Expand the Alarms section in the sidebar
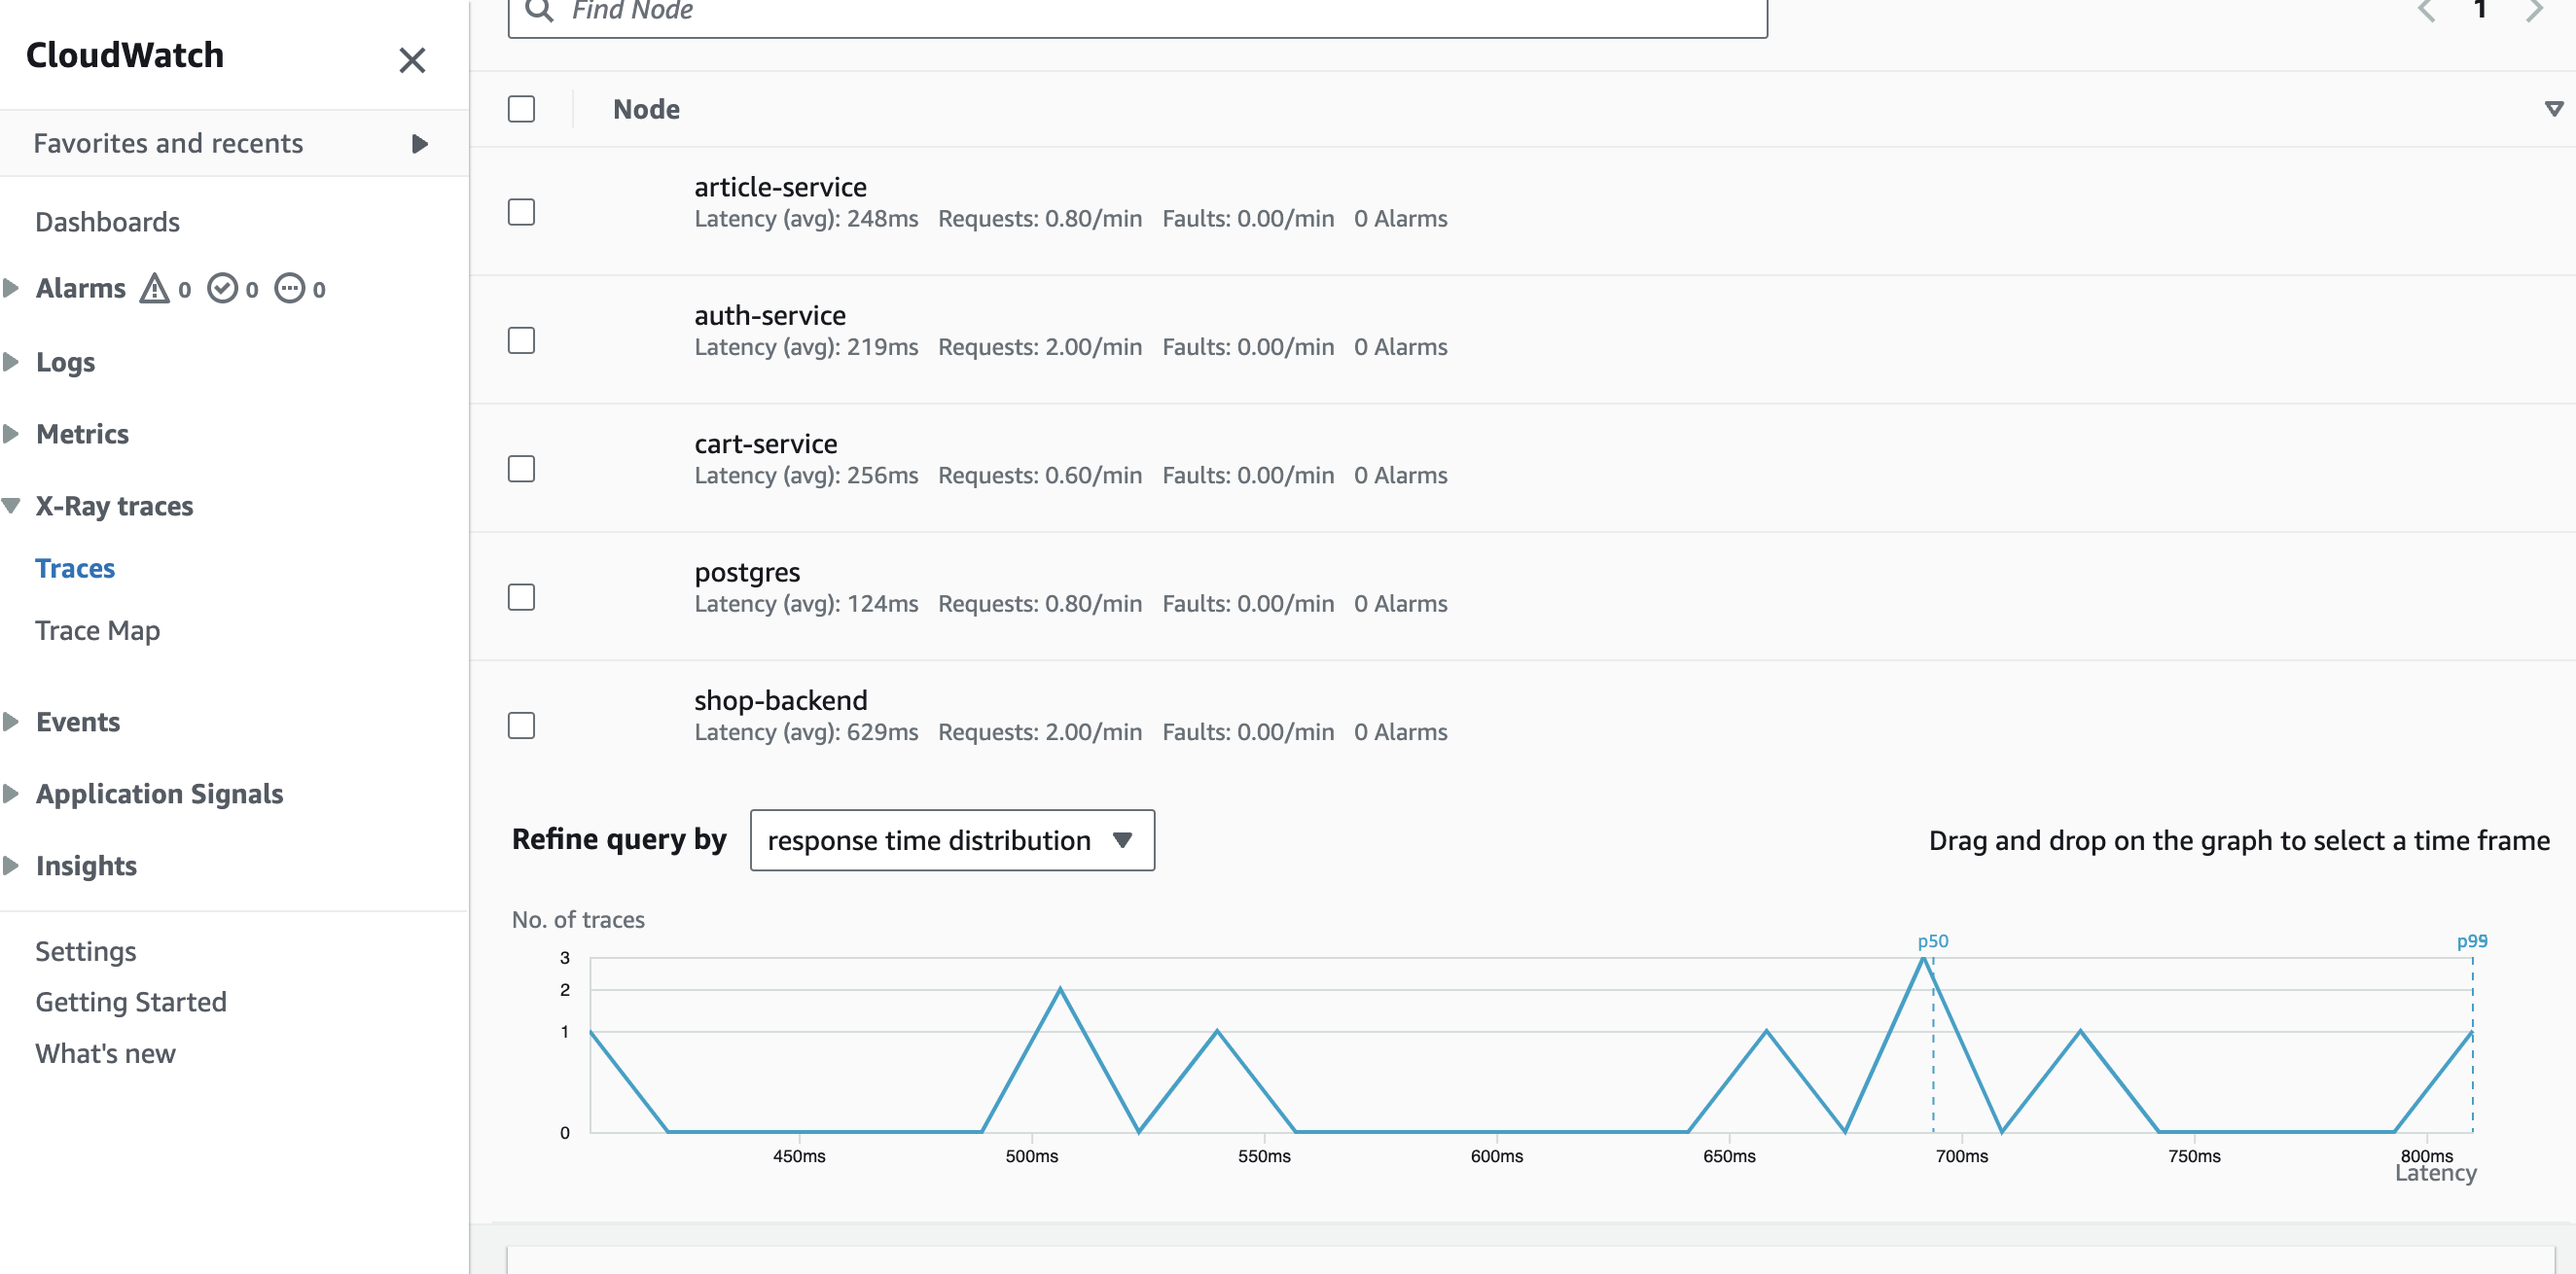Viewport: 2576px width, 1274px height. pos(12,287)
